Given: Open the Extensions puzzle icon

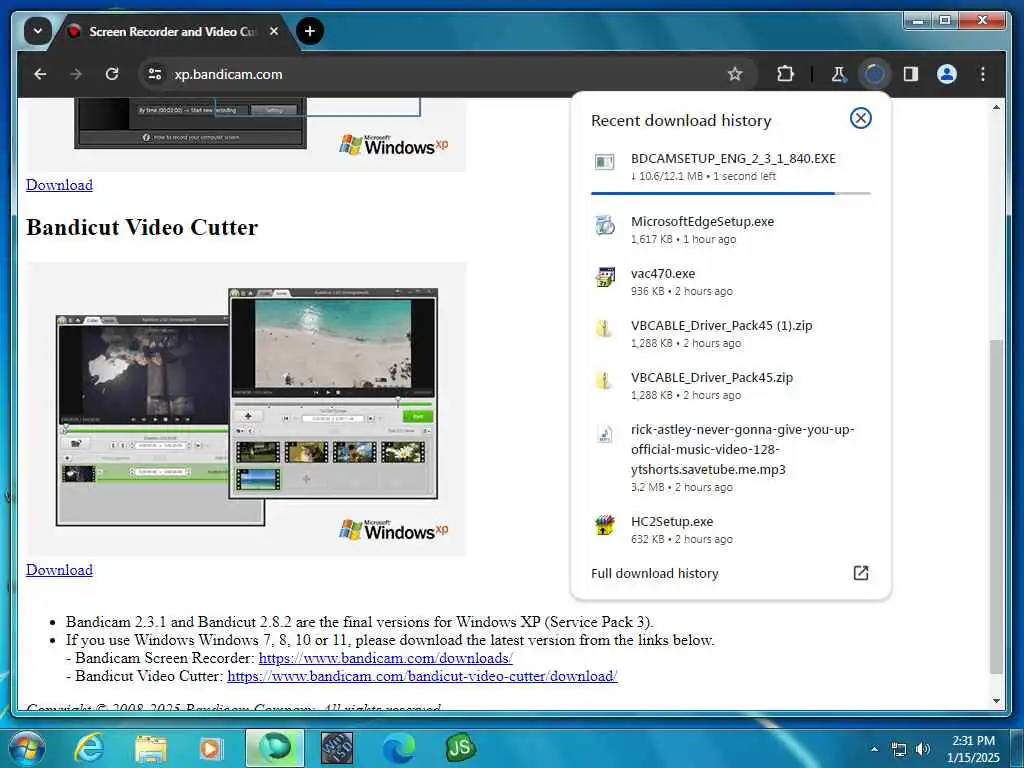Looking at the screenshot, I should 785,74.
